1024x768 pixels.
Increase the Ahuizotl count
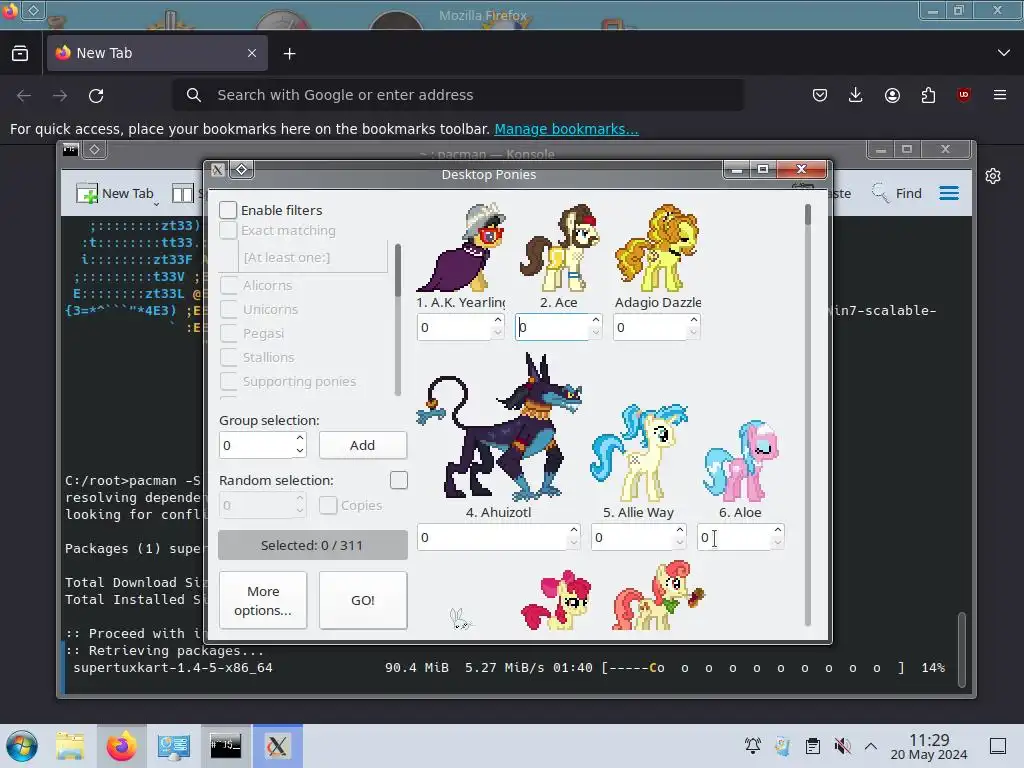tap(573, 530)
